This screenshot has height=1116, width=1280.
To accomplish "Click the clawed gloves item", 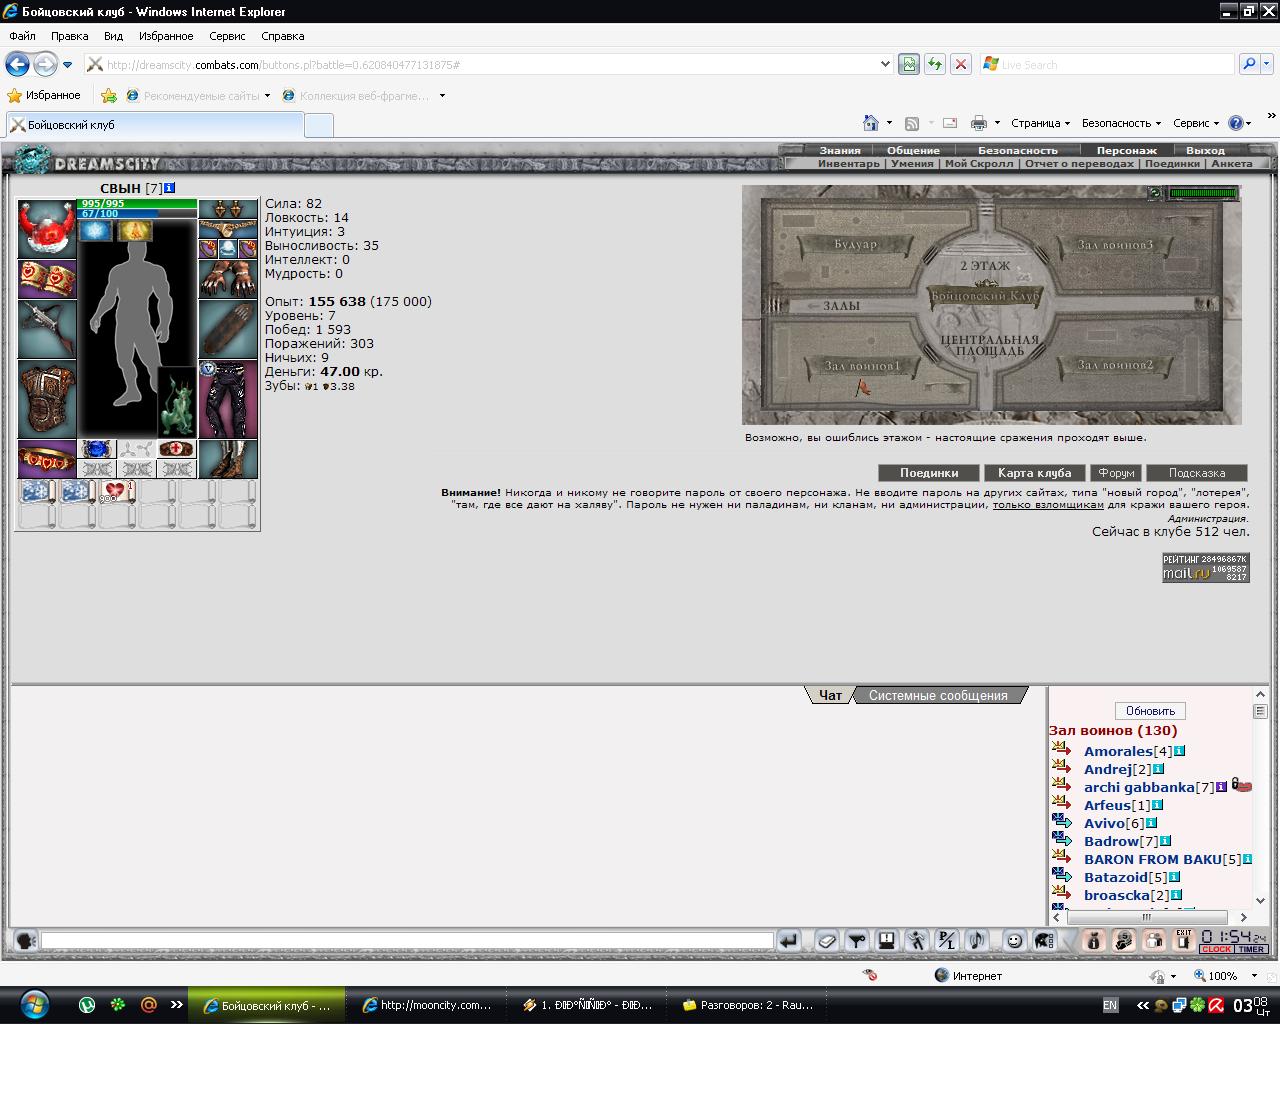I will 228,280.
